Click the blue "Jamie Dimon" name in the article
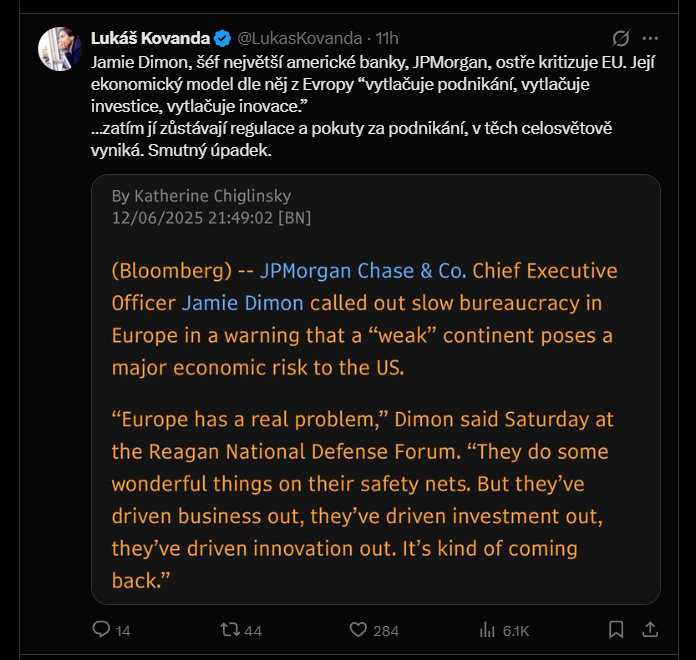 (242, 303)
